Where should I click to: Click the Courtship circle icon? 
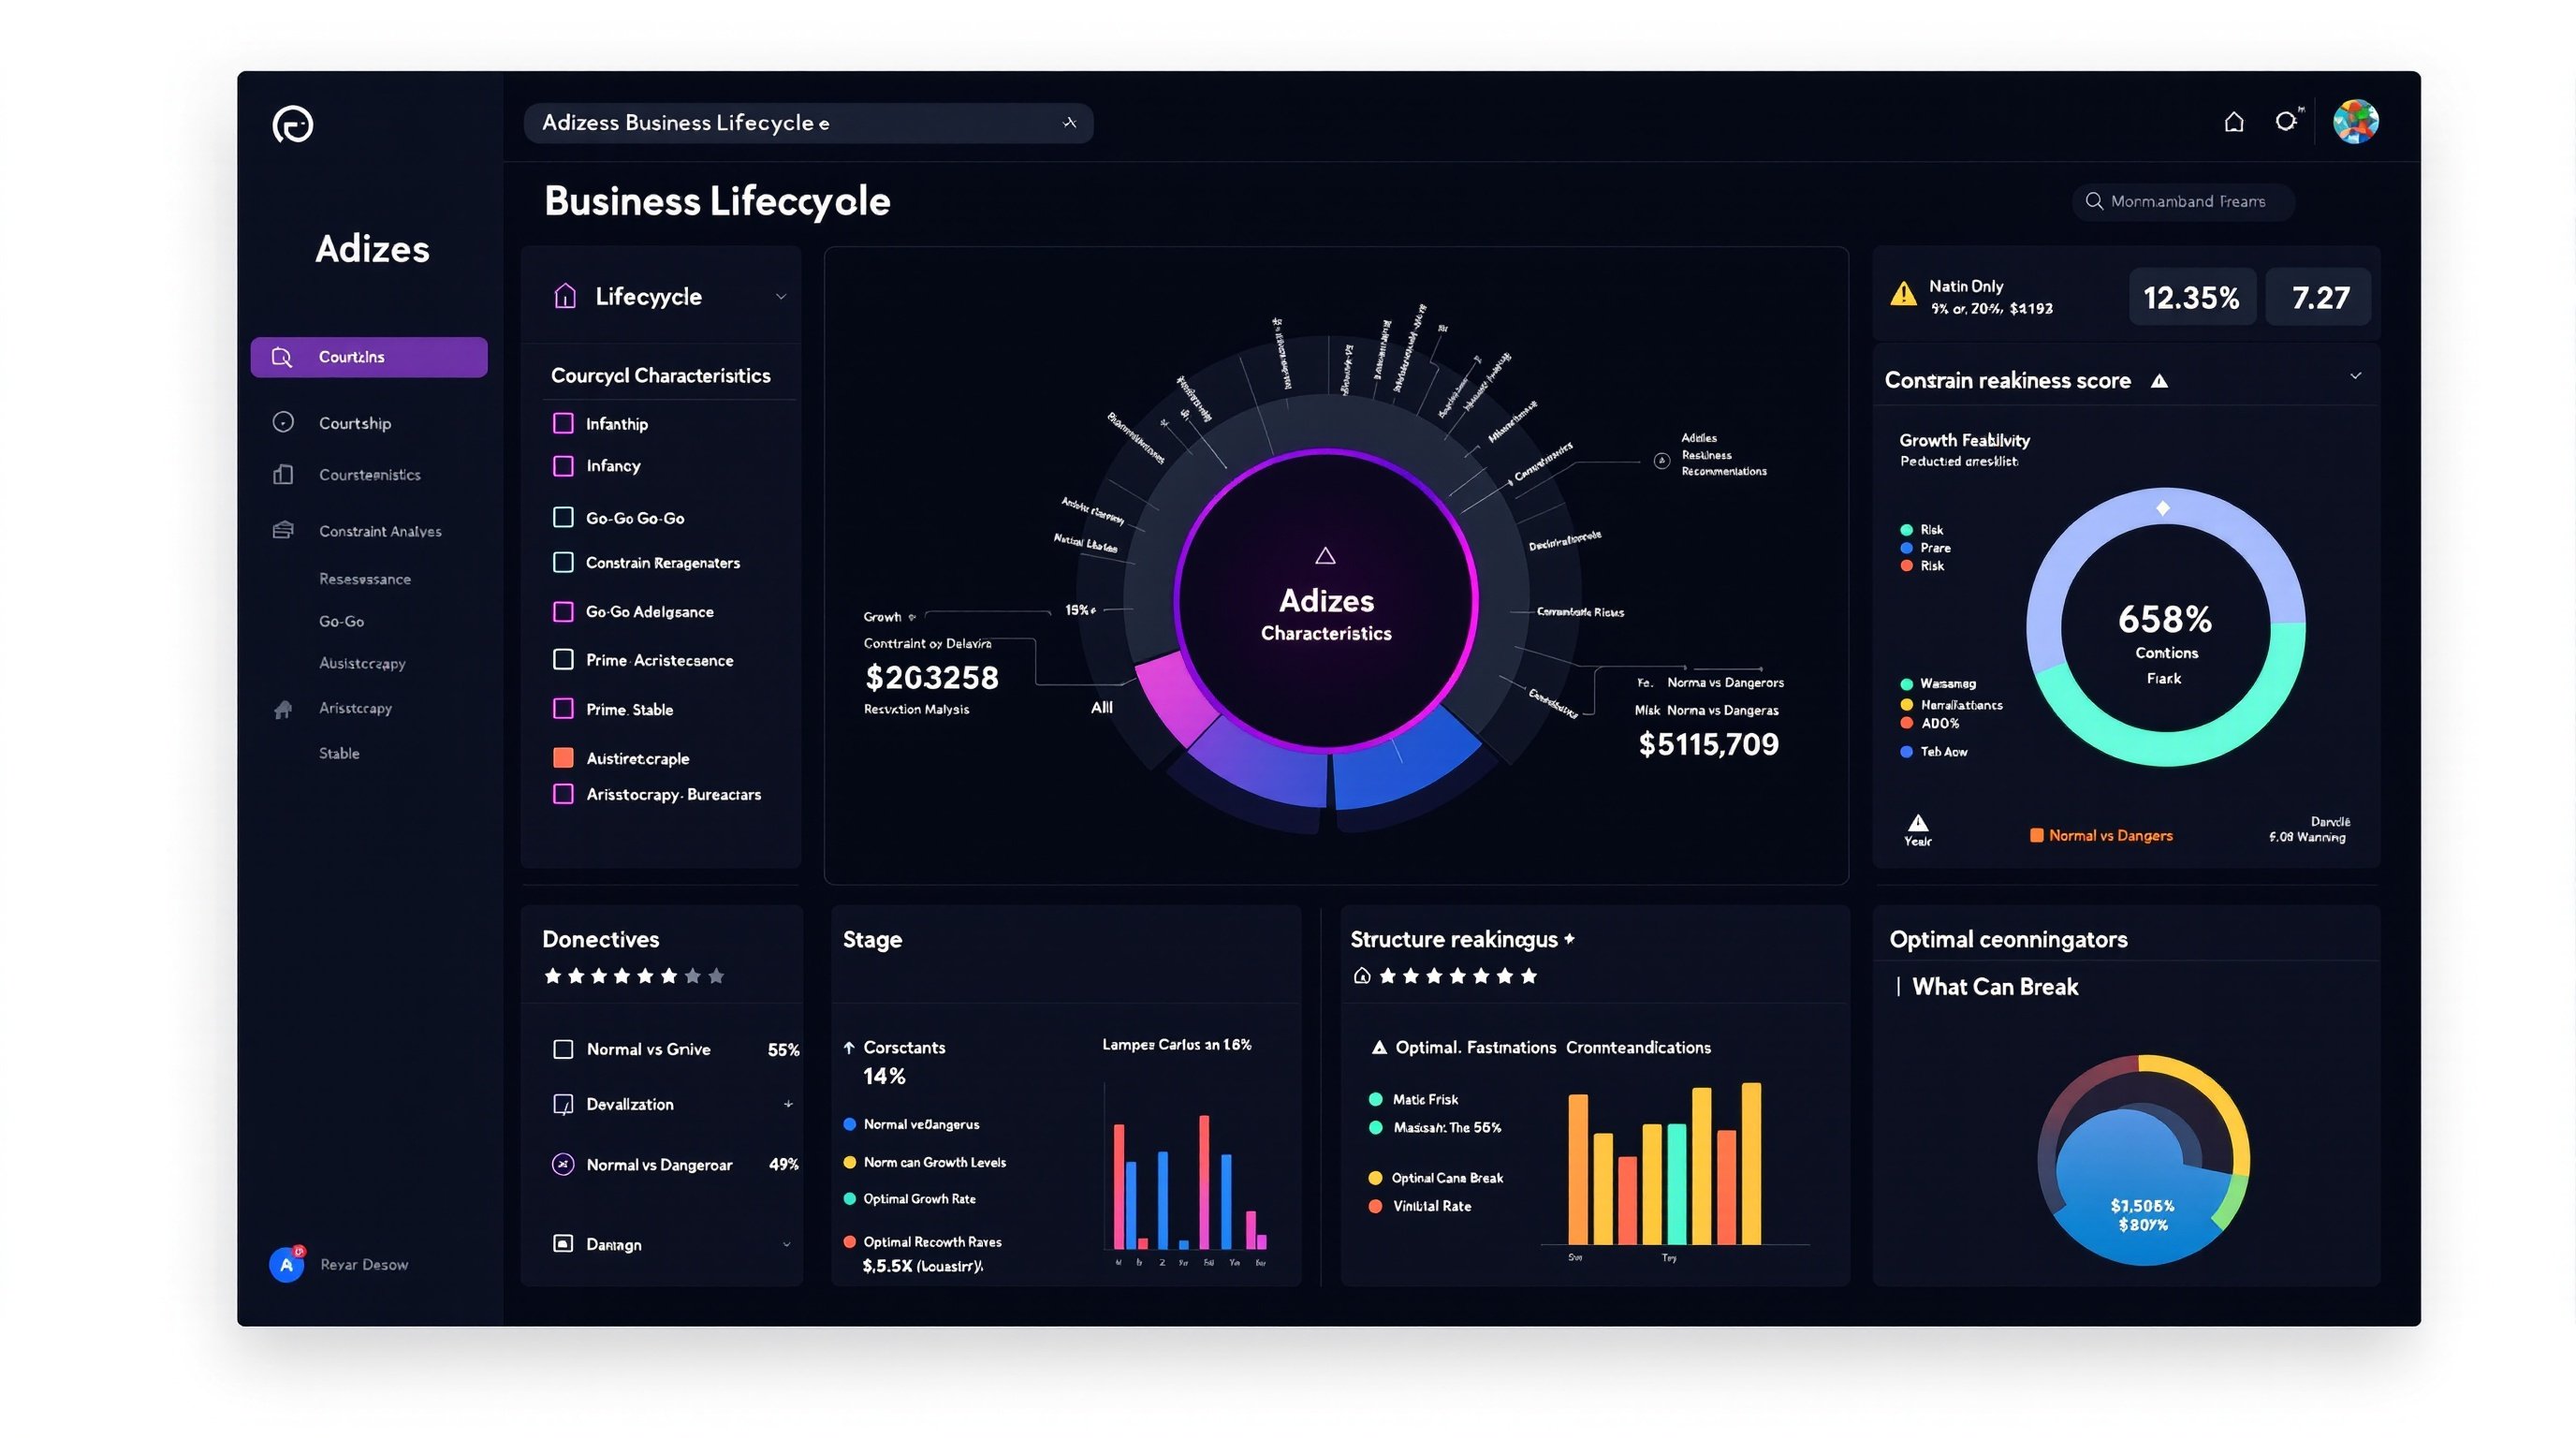[283, 422]
